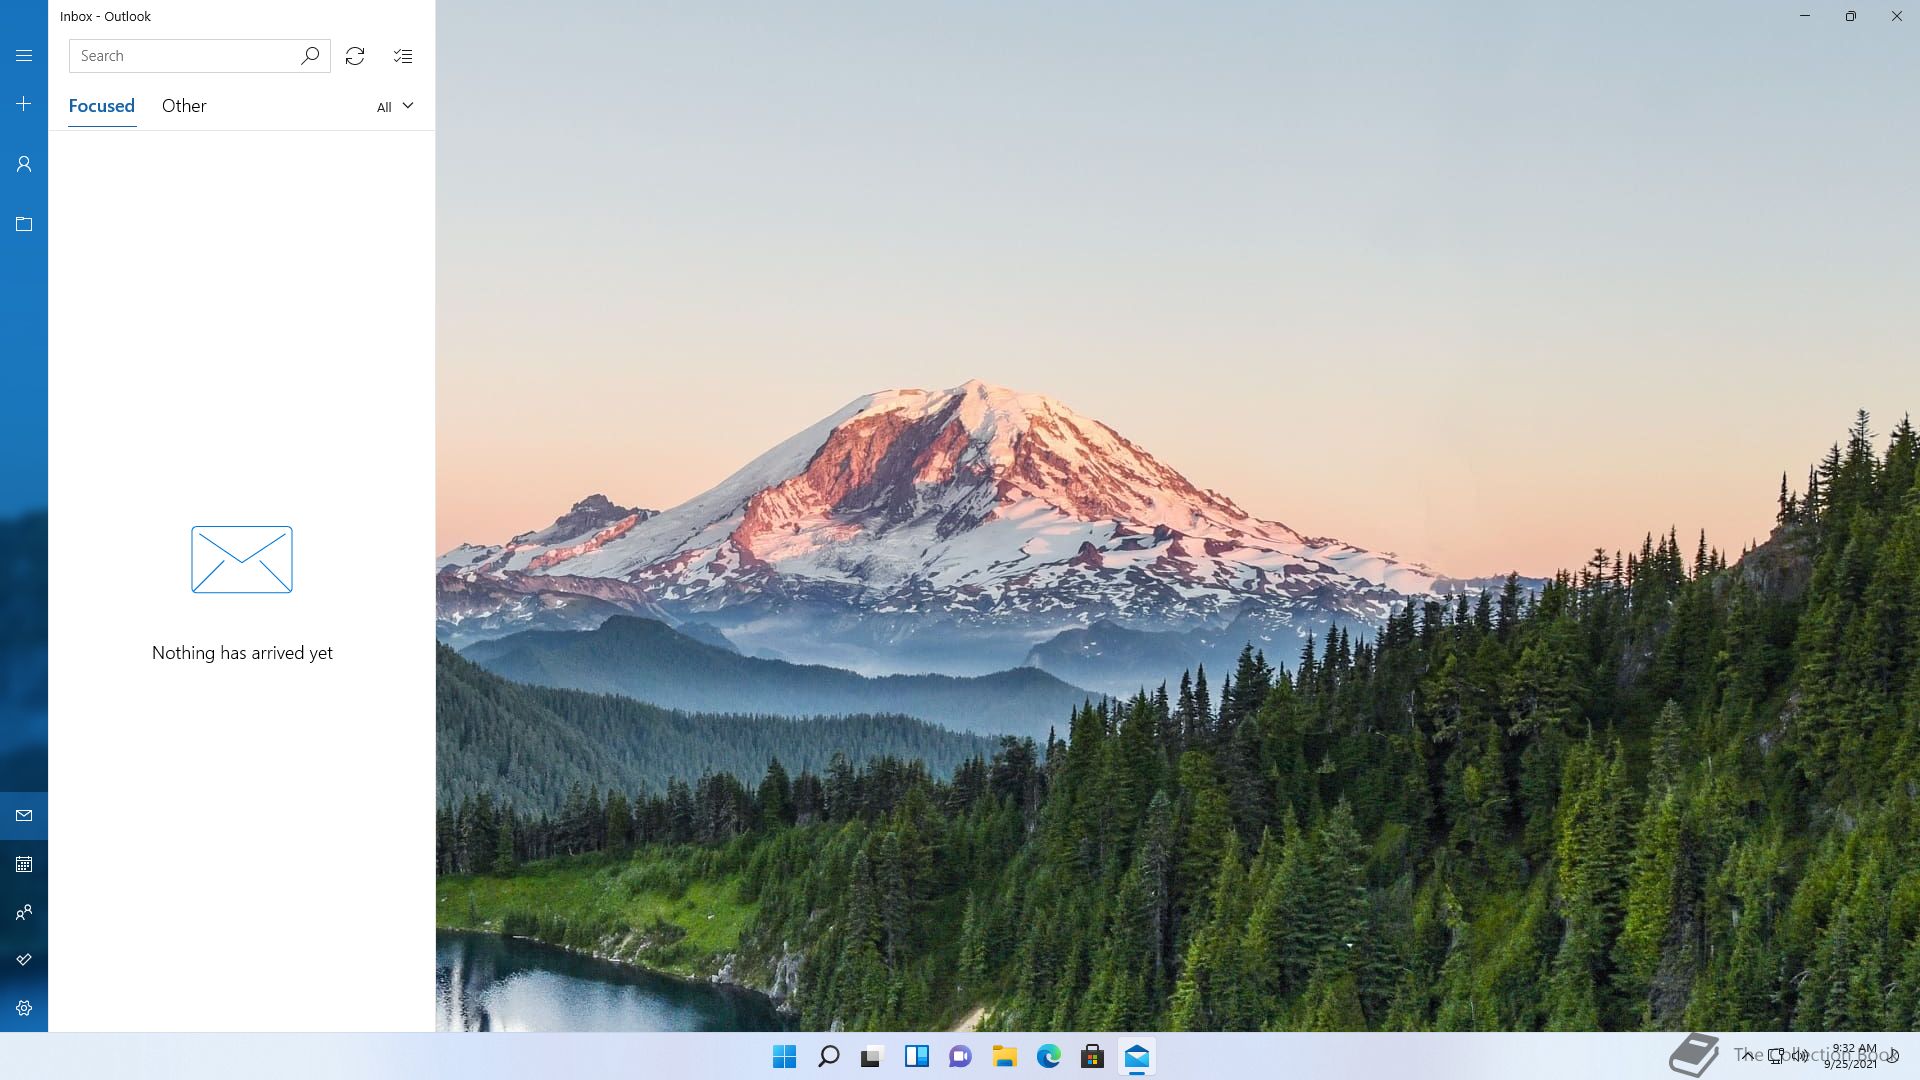Select the Mail envelope sidebar icon
The image size is (1920, 1080).
pyautogui.click(x=24, y=816)
